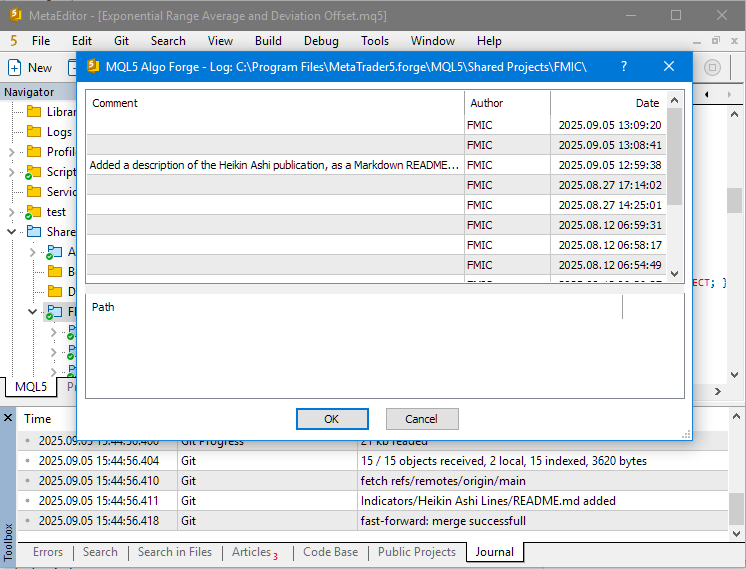Select the Heikin Ashi README commit row
The image size is (746, 569).
point(376,165)
